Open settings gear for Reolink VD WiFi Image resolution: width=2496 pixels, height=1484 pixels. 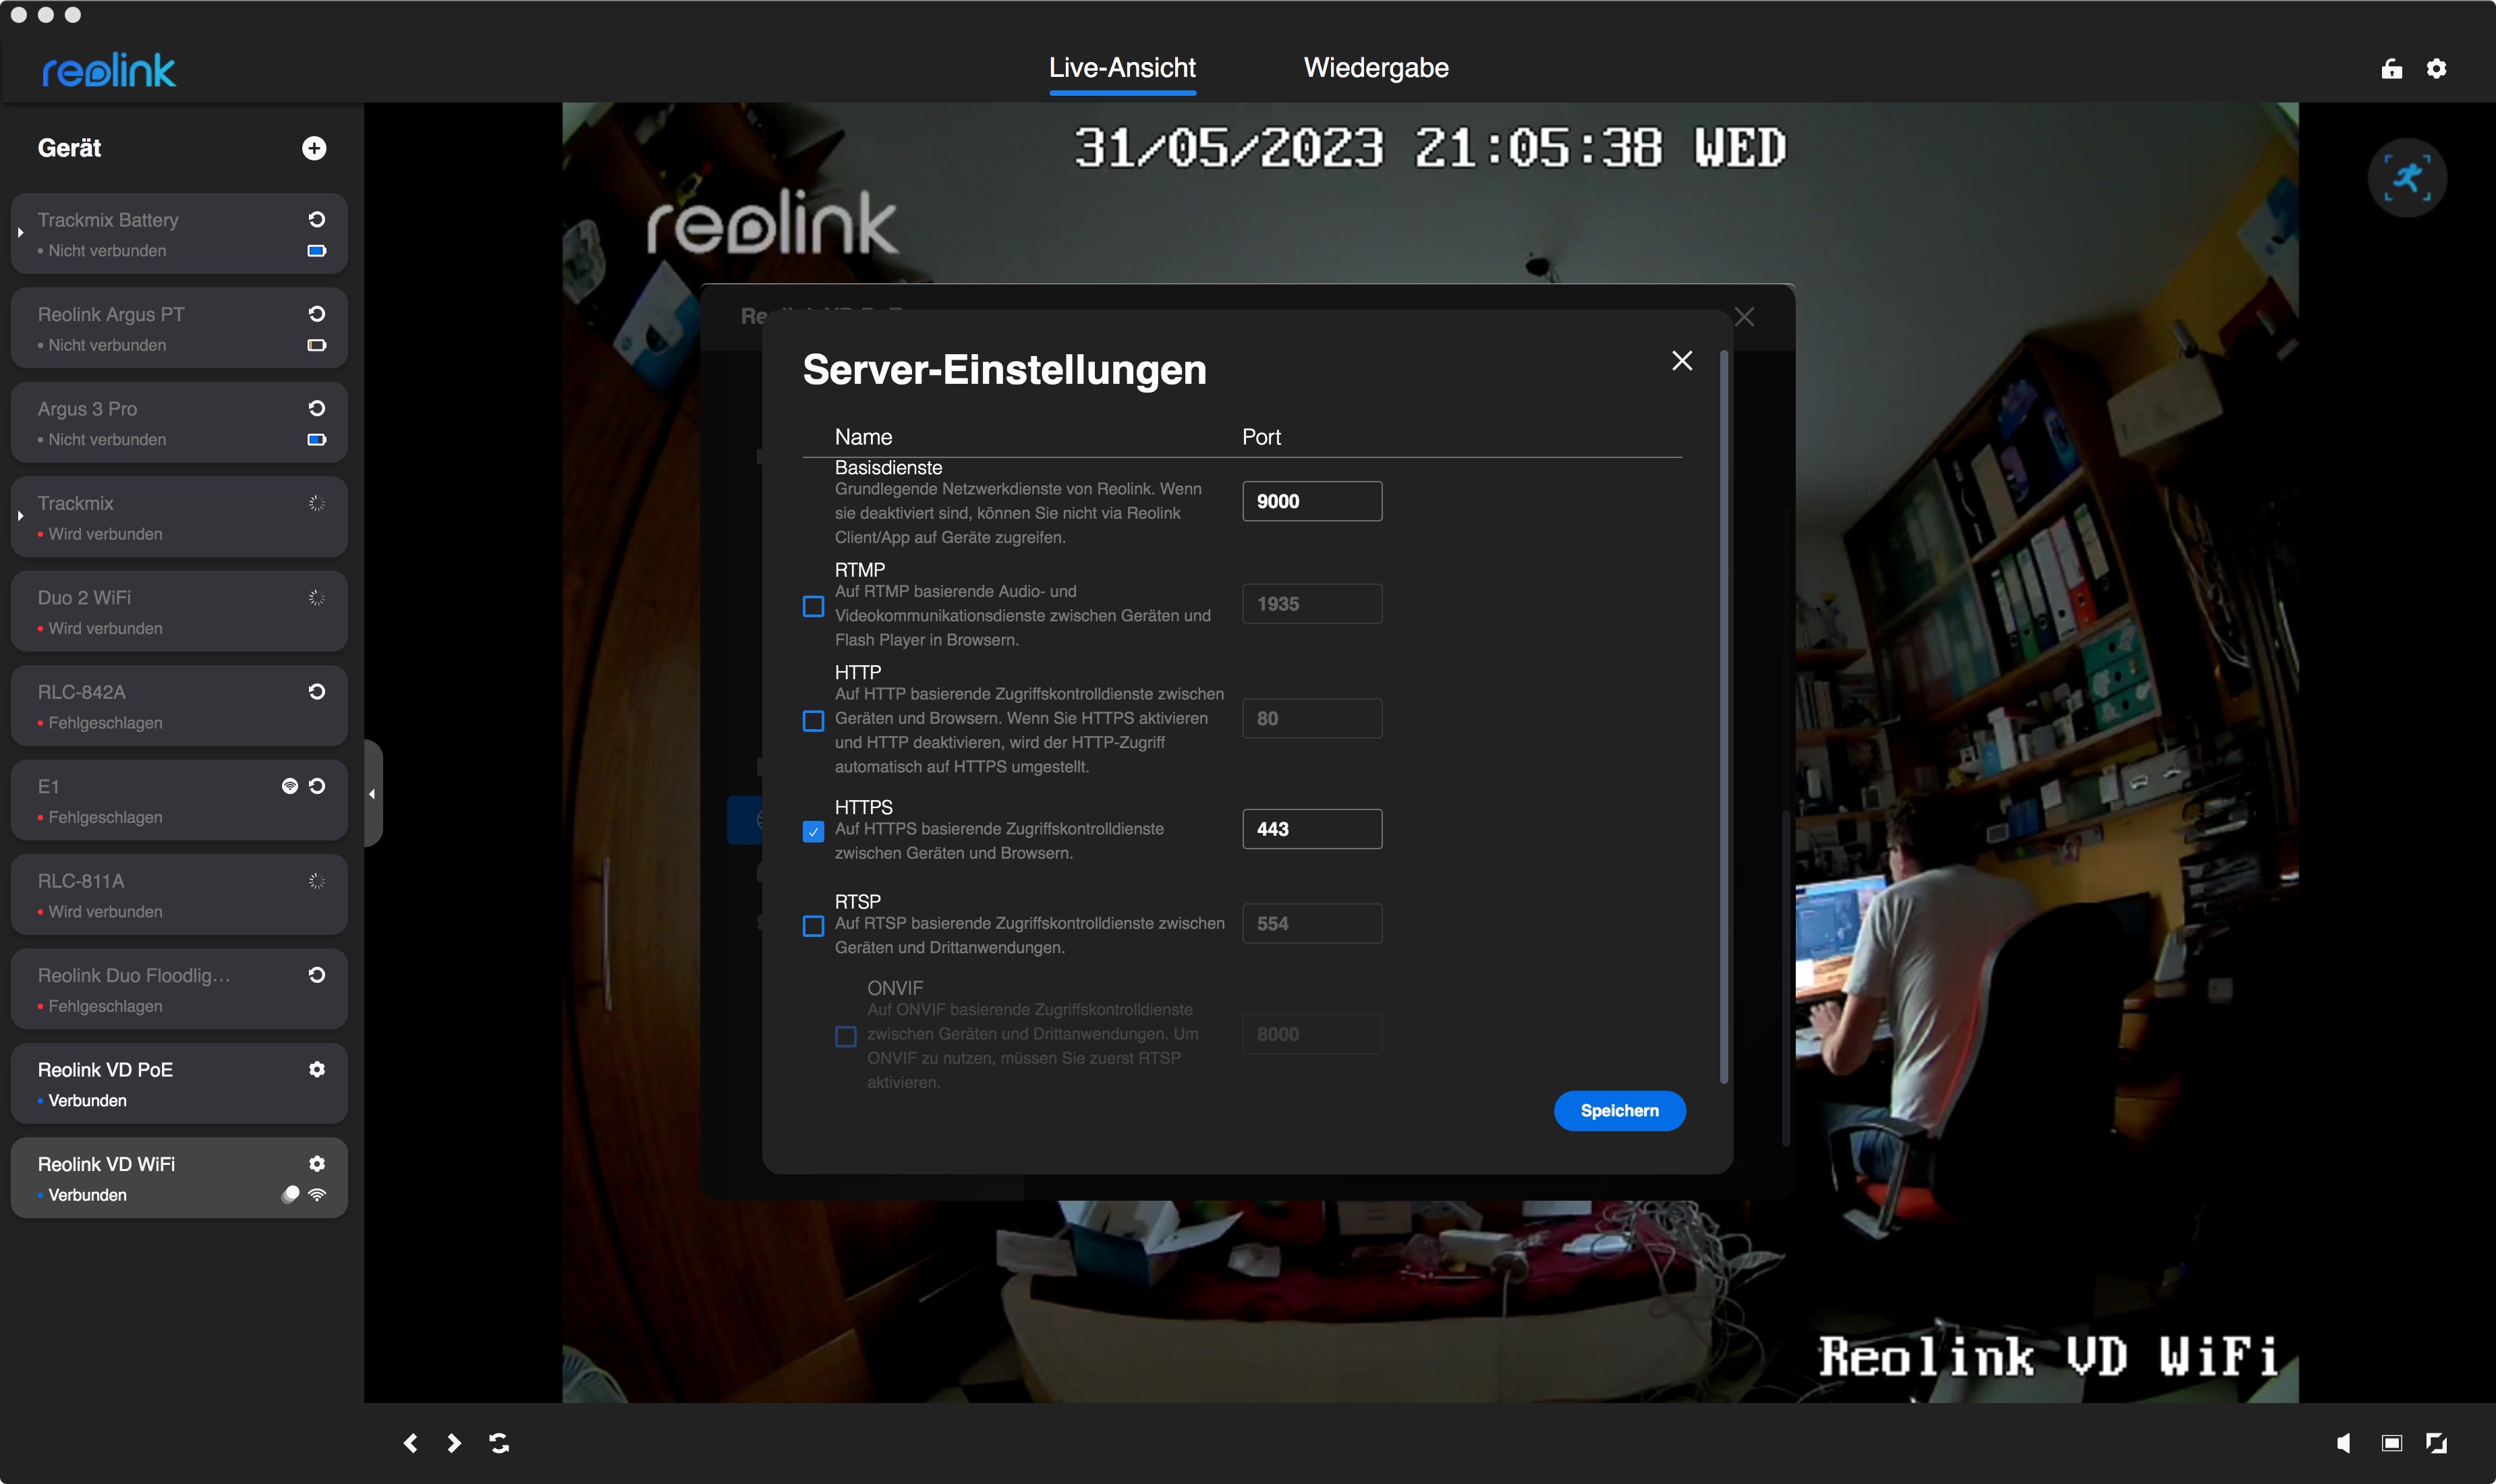(317, 1163)
